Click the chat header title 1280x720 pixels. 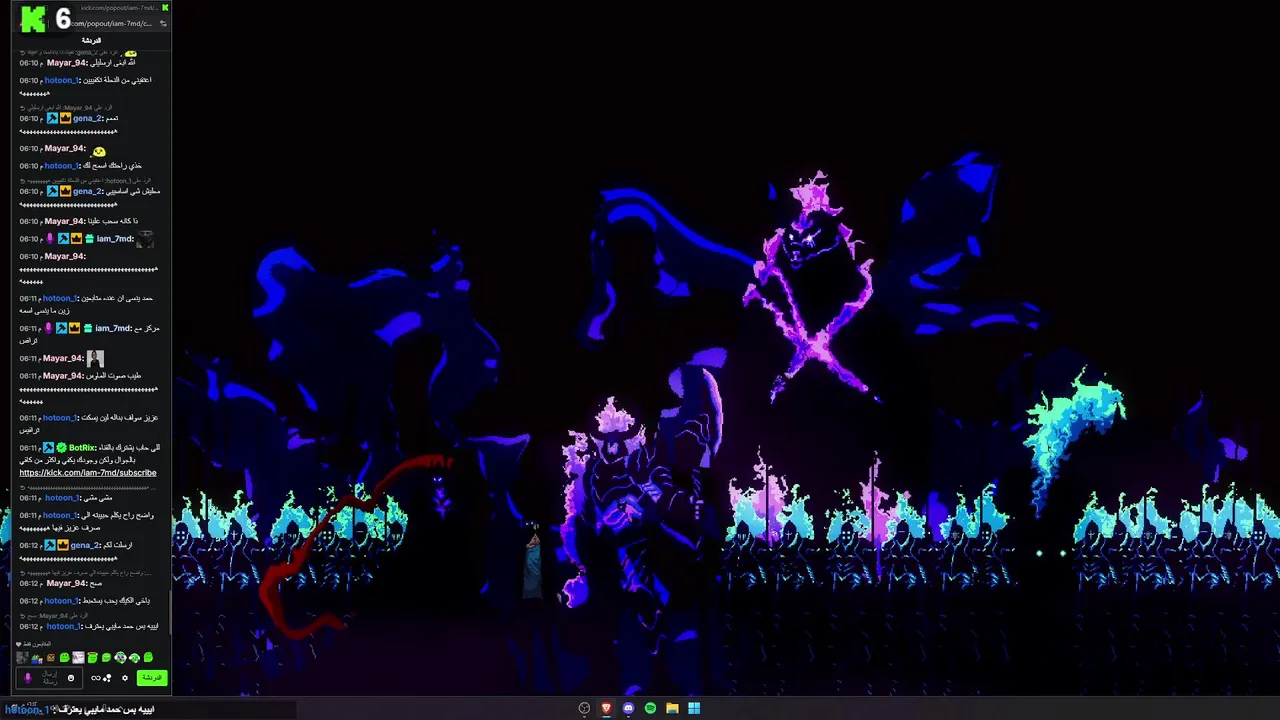[91, 40]
